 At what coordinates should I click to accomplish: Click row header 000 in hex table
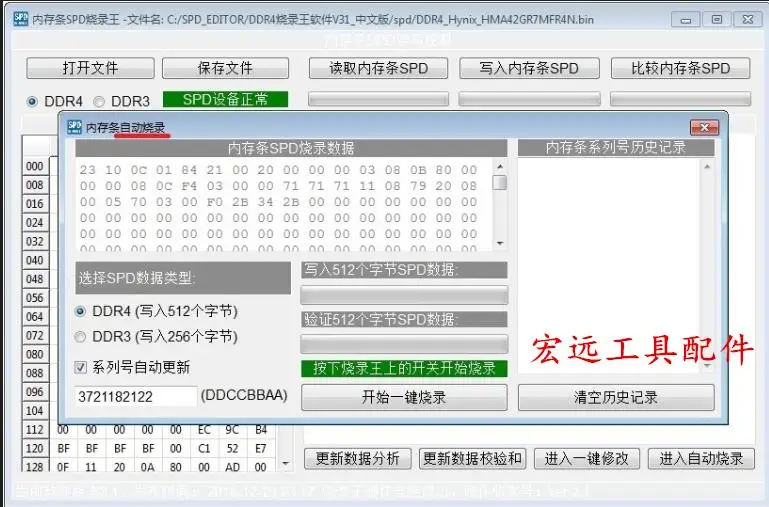(35, 166)
